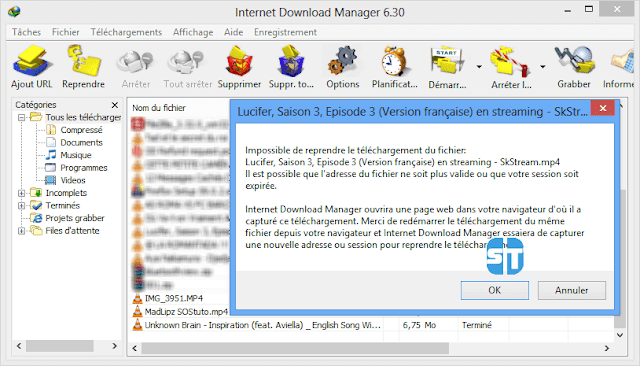The image size is (640, 366).
Task: Click the 6,75 Mo size cell
Action: click(x=419, y=325)
